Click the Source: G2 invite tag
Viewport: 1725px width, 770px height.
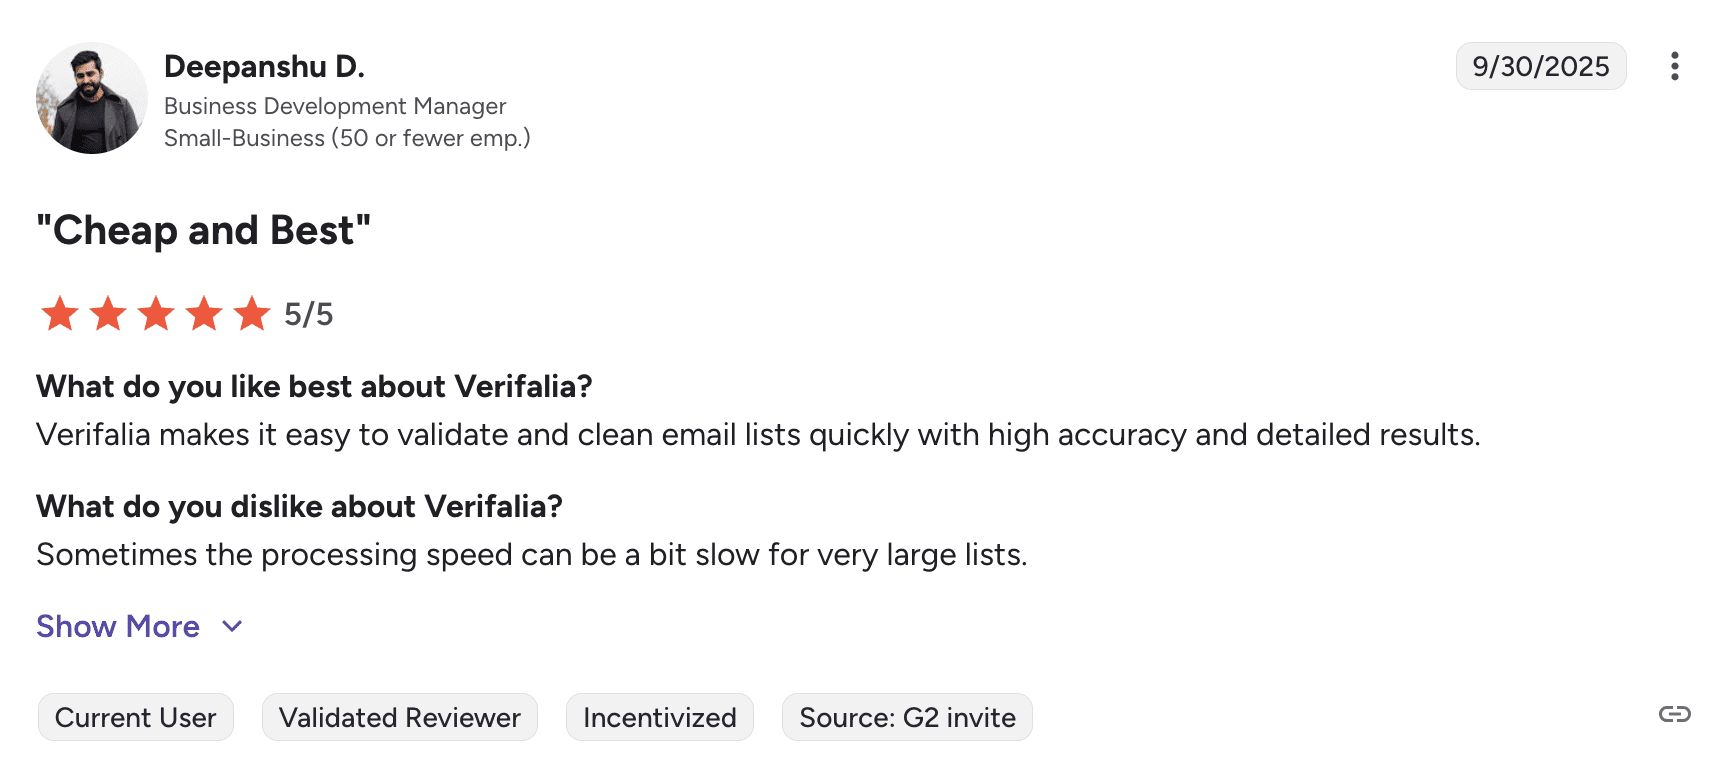pos(907,717)
